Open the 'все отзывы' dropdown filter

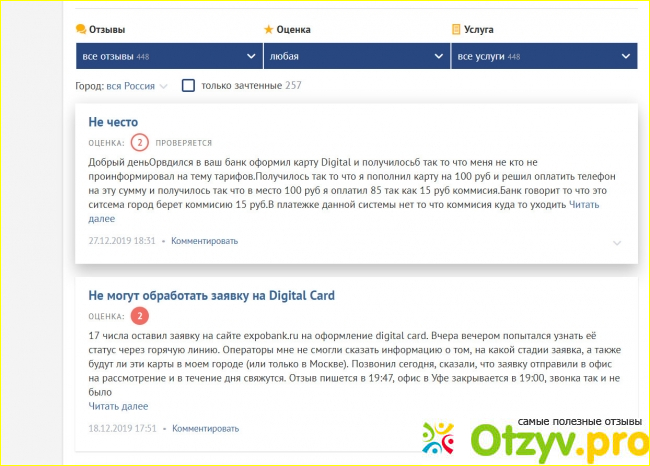168,56
